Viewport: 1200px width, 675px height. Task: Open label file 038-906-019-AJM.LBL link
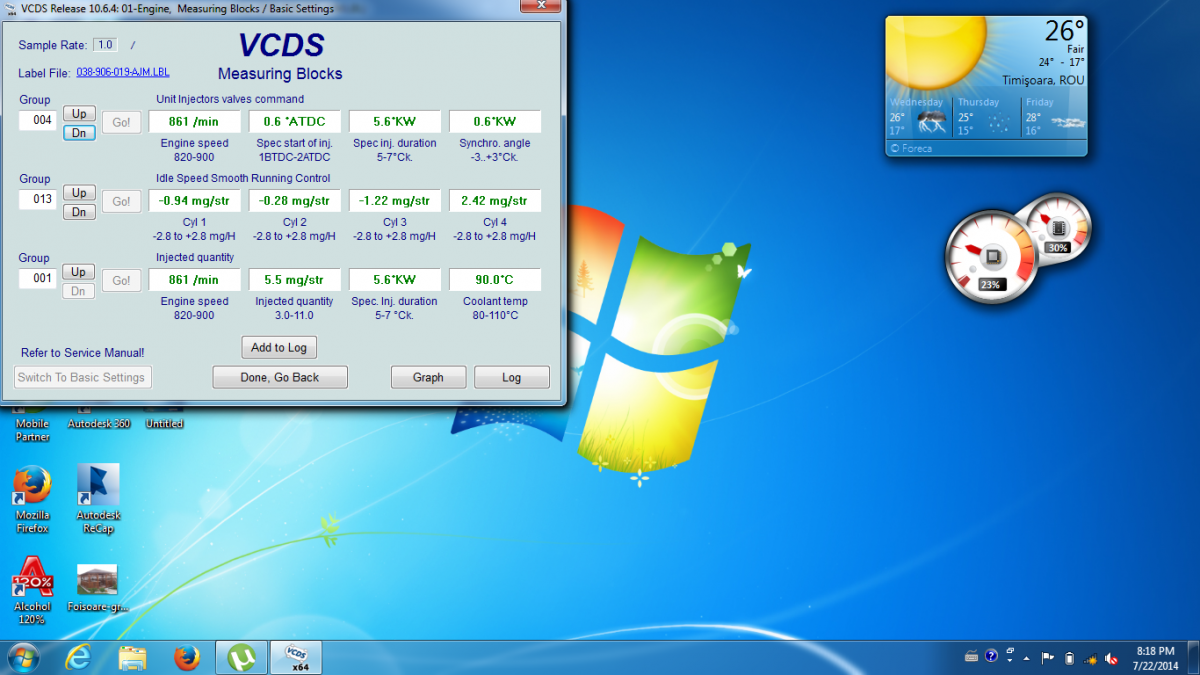pos(123,73)
